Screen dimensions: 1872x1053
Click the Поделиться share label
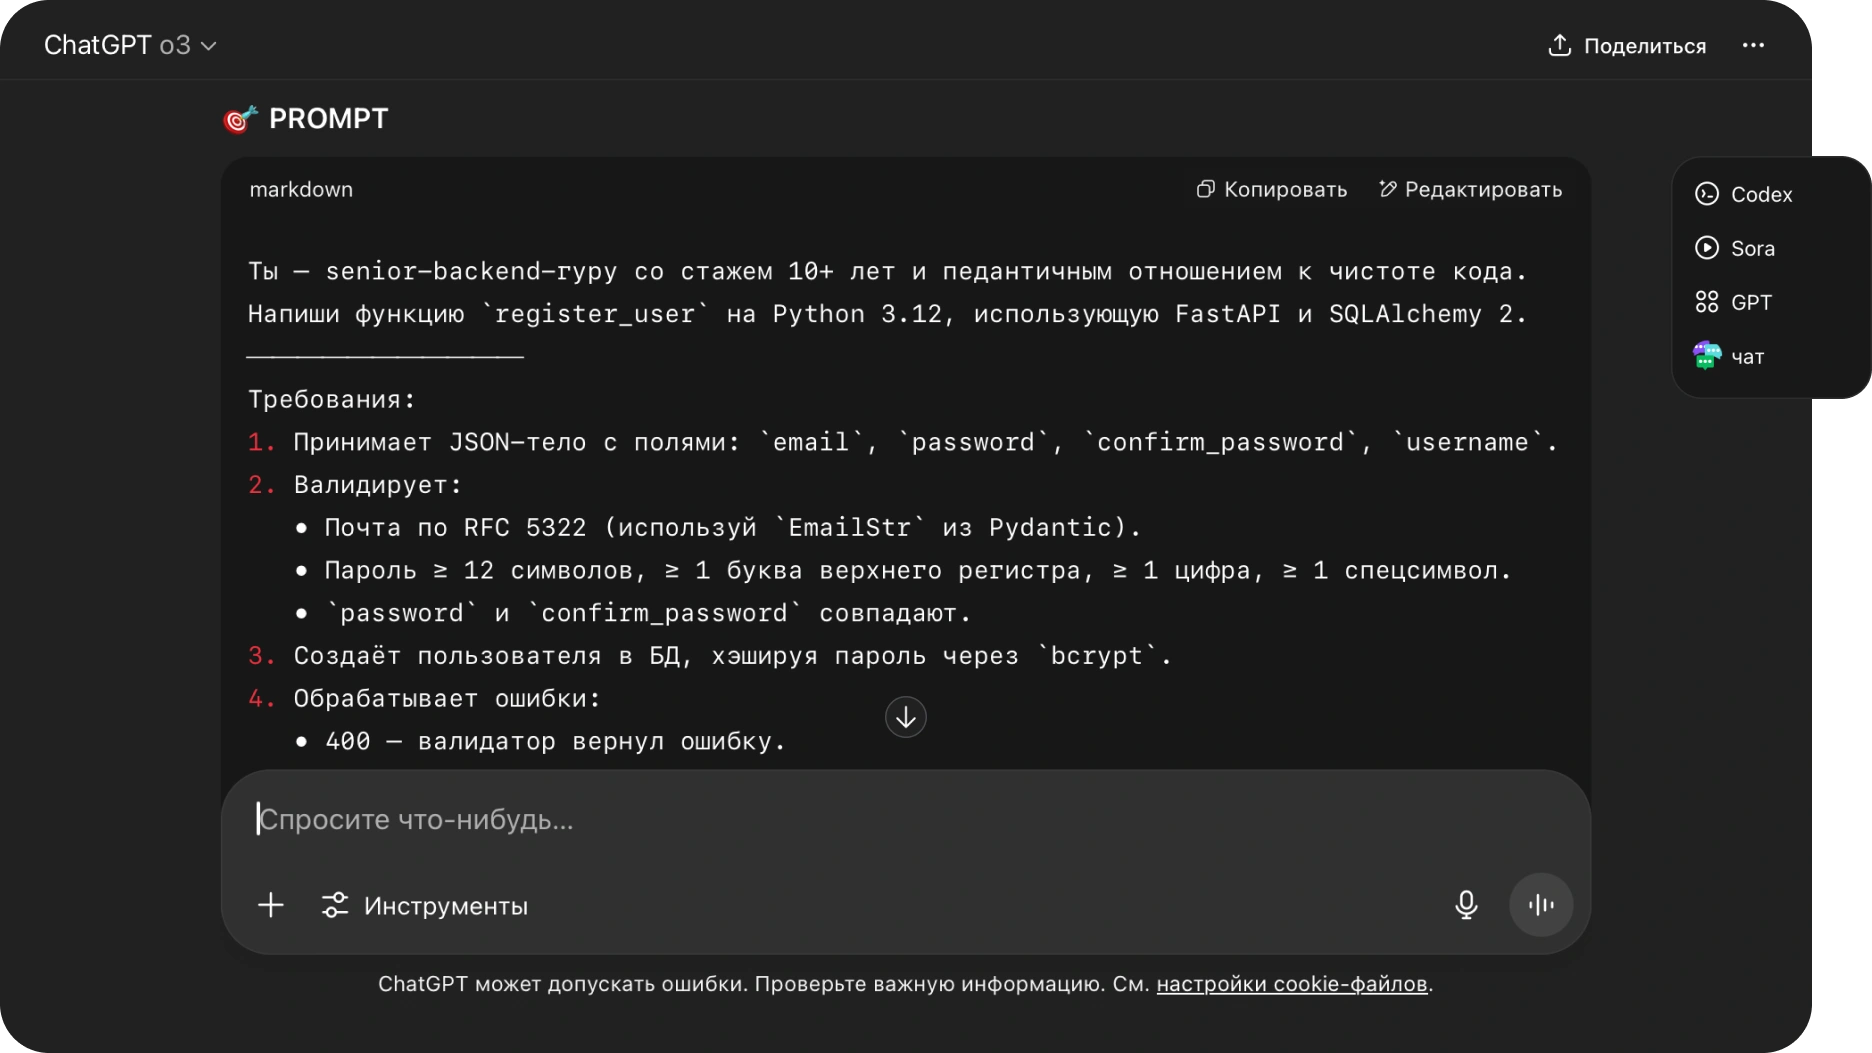(1645, 46)
